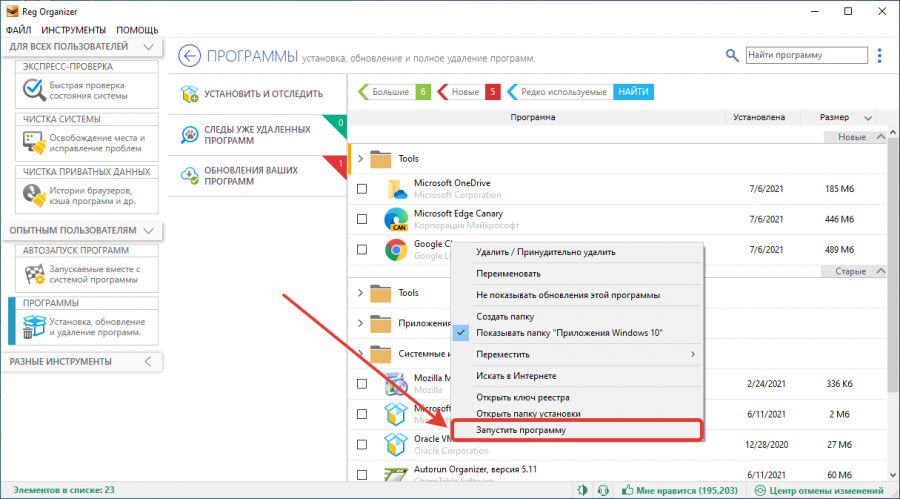This screenshot has width=900, height=499.
Task: Click the Приложения folder icon
Action: point(381,323)
